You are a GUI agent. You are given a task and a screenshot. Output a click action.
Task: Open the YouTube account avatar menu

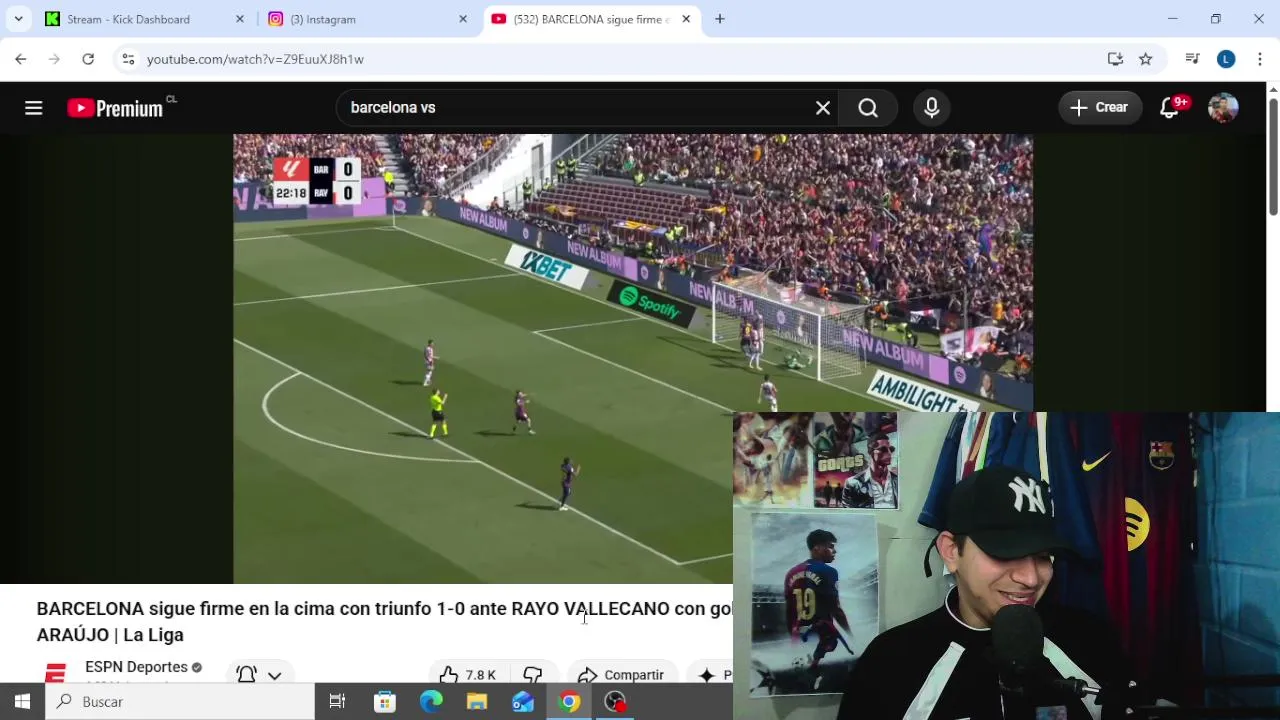(x=1223, y=107)
